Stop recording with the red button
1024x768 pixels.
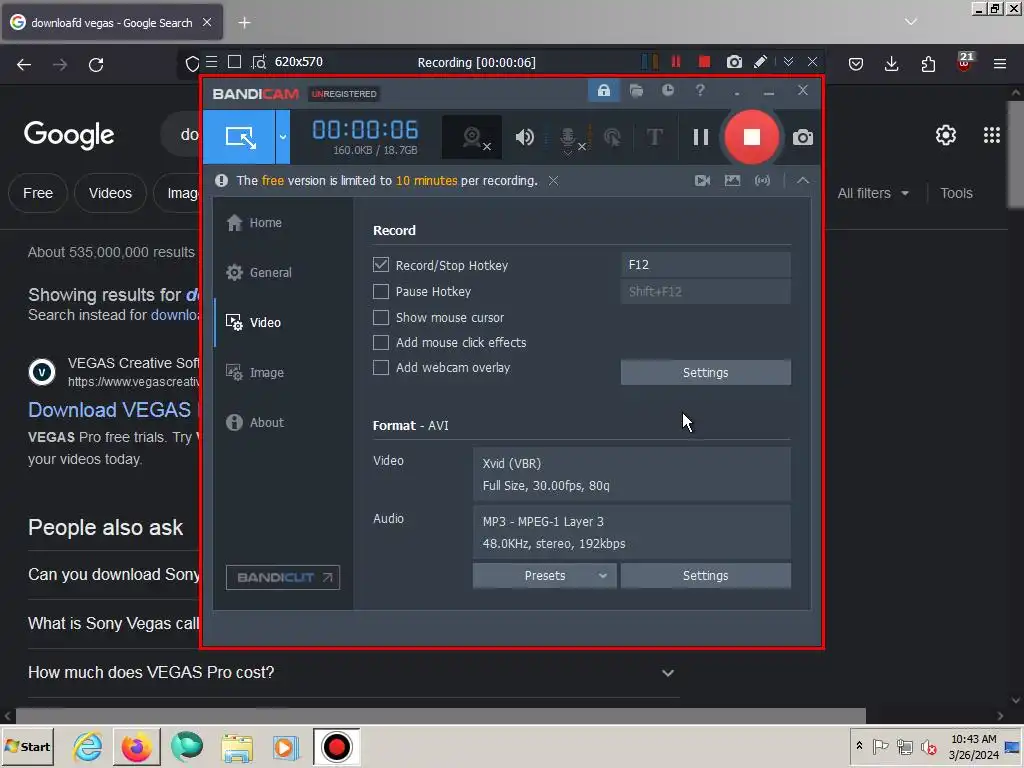point(752,137)
